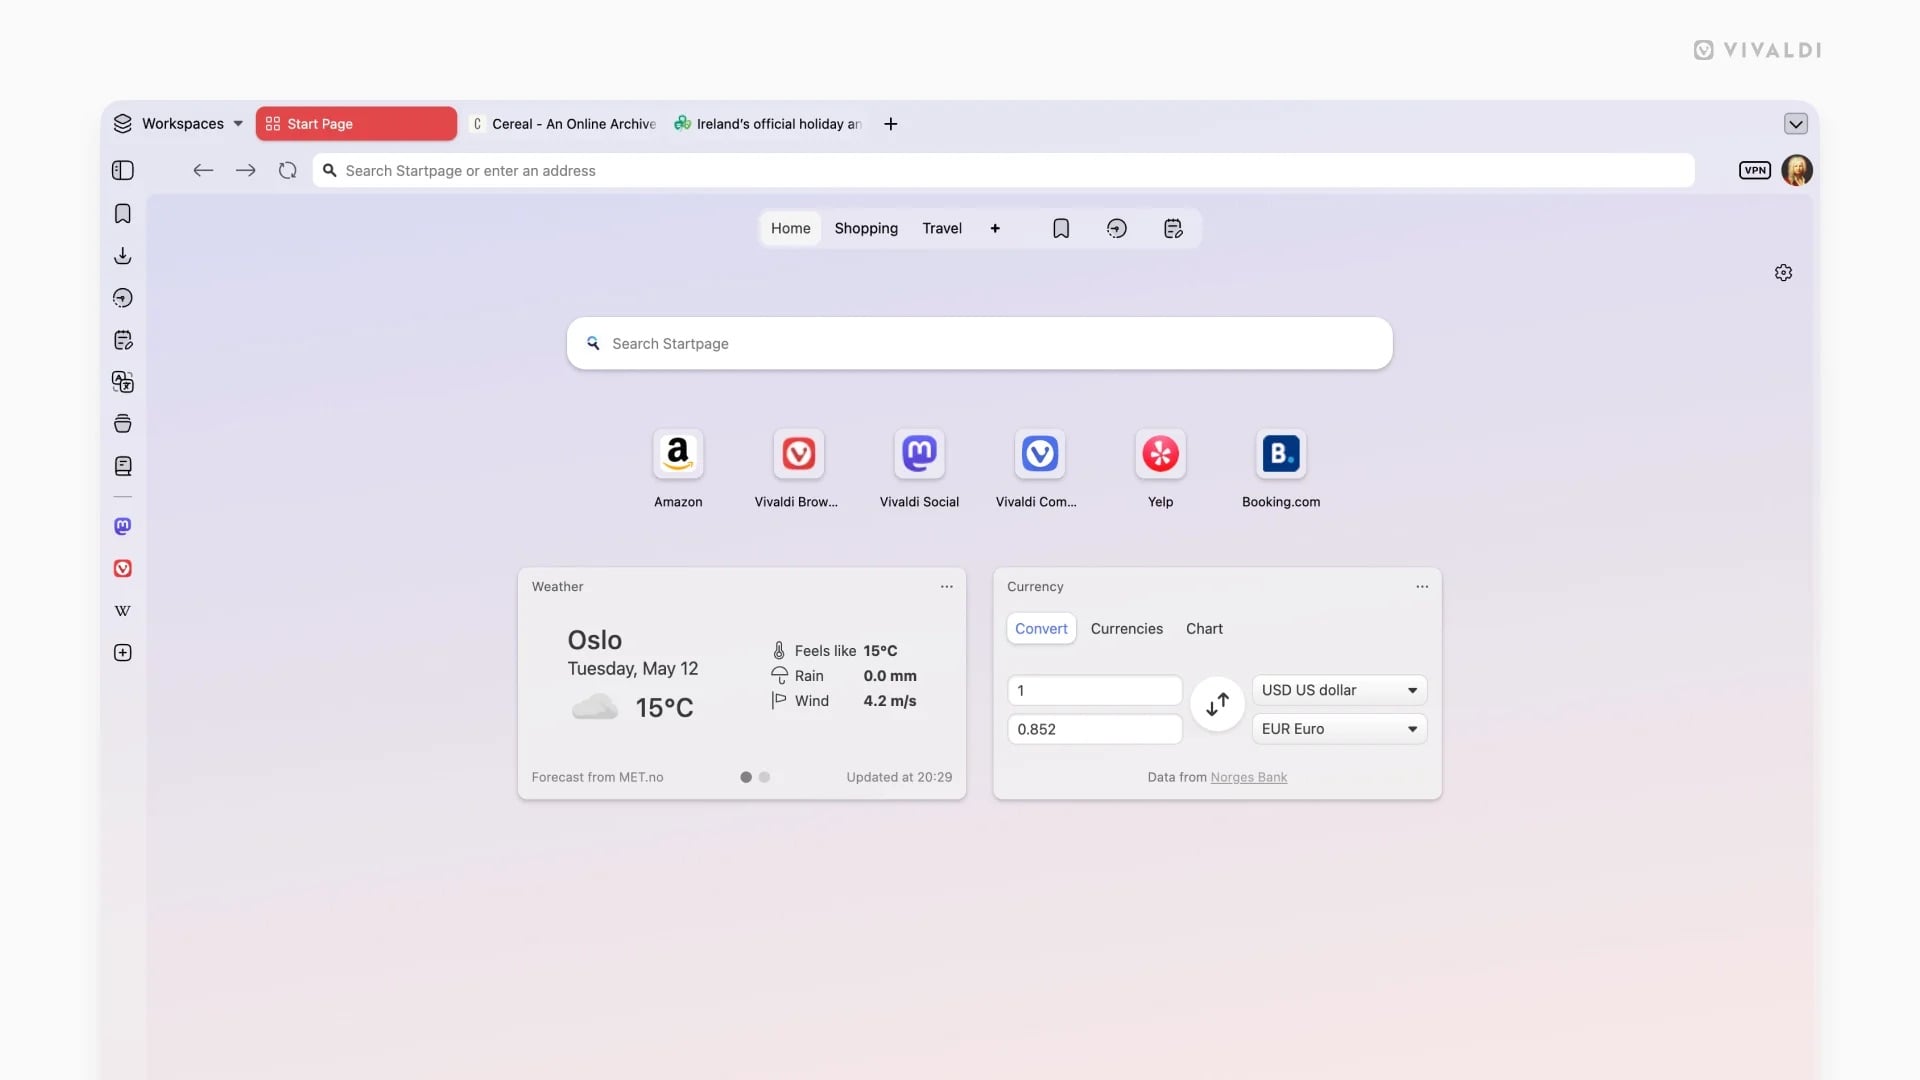1920x1080 pixels.
Task: Open the Workspaces dropdown
Action: tap(179, 124)
